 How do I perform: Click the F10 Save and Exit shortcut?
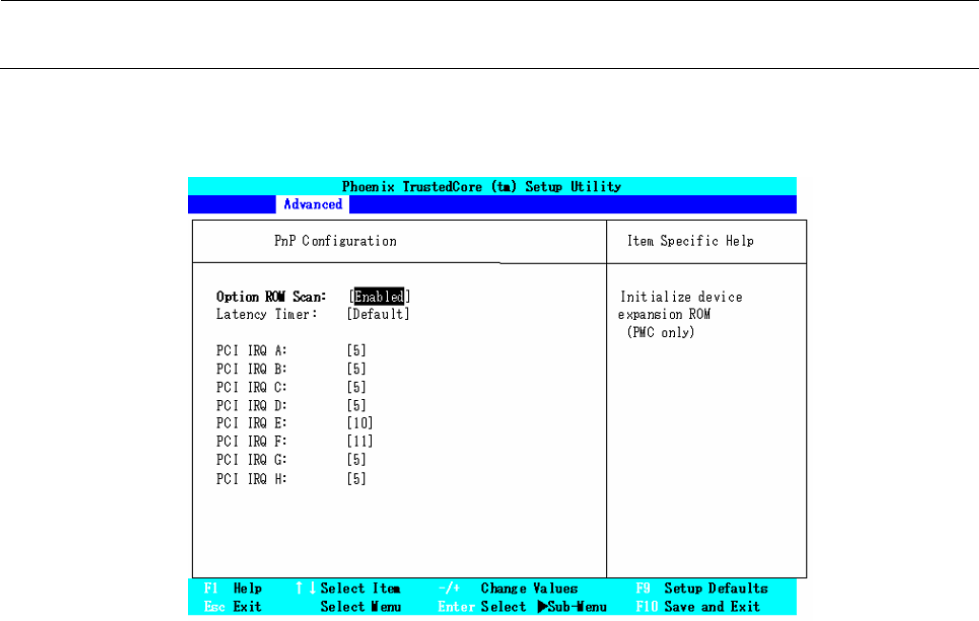pyautogui.click(x=698, y=607)
